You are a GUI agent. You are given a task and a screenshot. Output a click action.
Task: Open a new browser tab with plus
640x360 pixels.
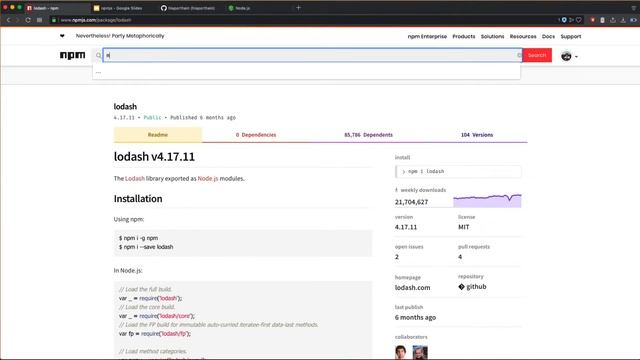point(298,7)
